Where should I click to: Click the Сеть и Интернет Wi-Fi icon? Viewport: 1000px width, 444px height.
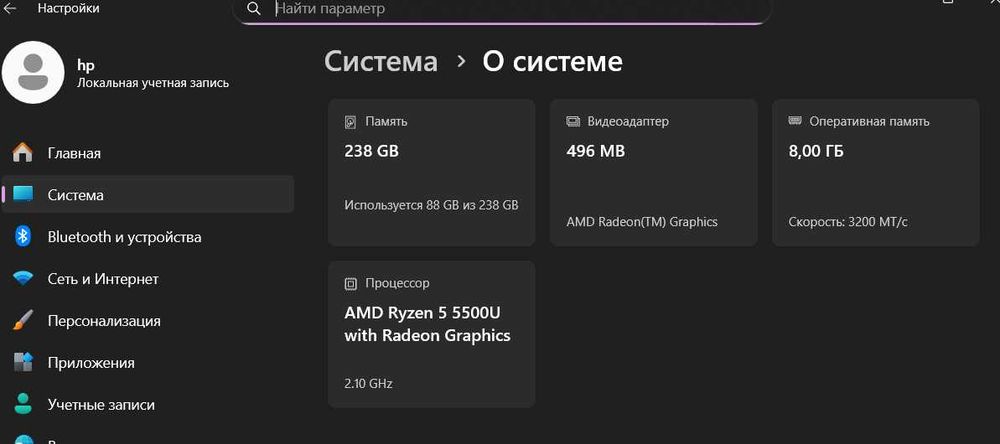click(x=22, y=279)
